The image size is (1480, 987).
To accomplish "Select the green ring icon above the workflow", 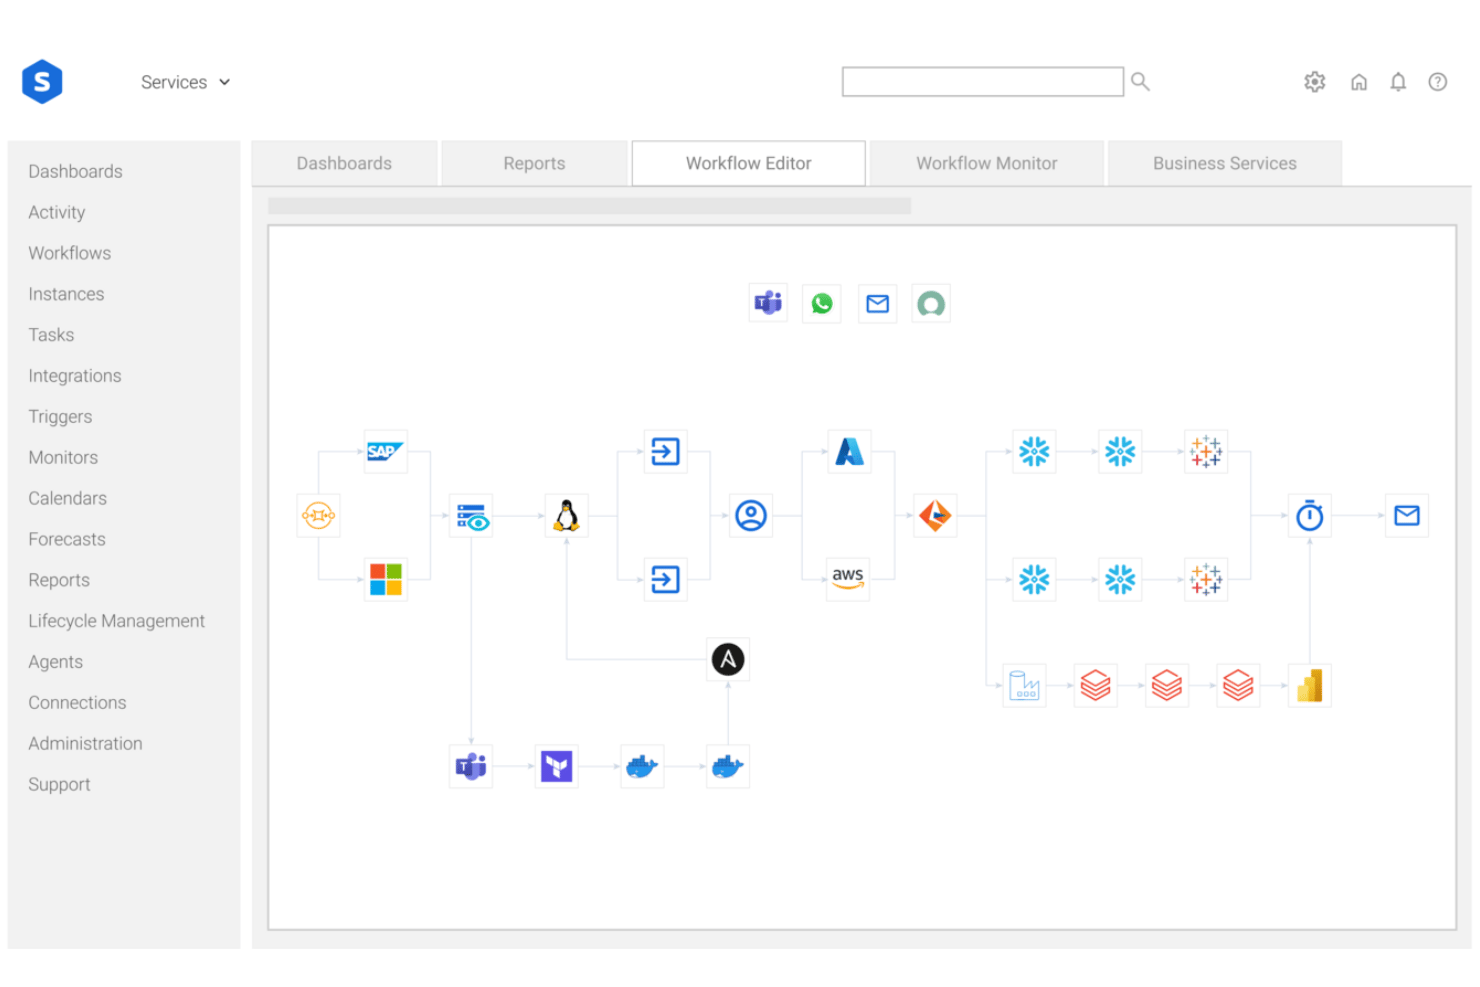I will tap(931, 303).
